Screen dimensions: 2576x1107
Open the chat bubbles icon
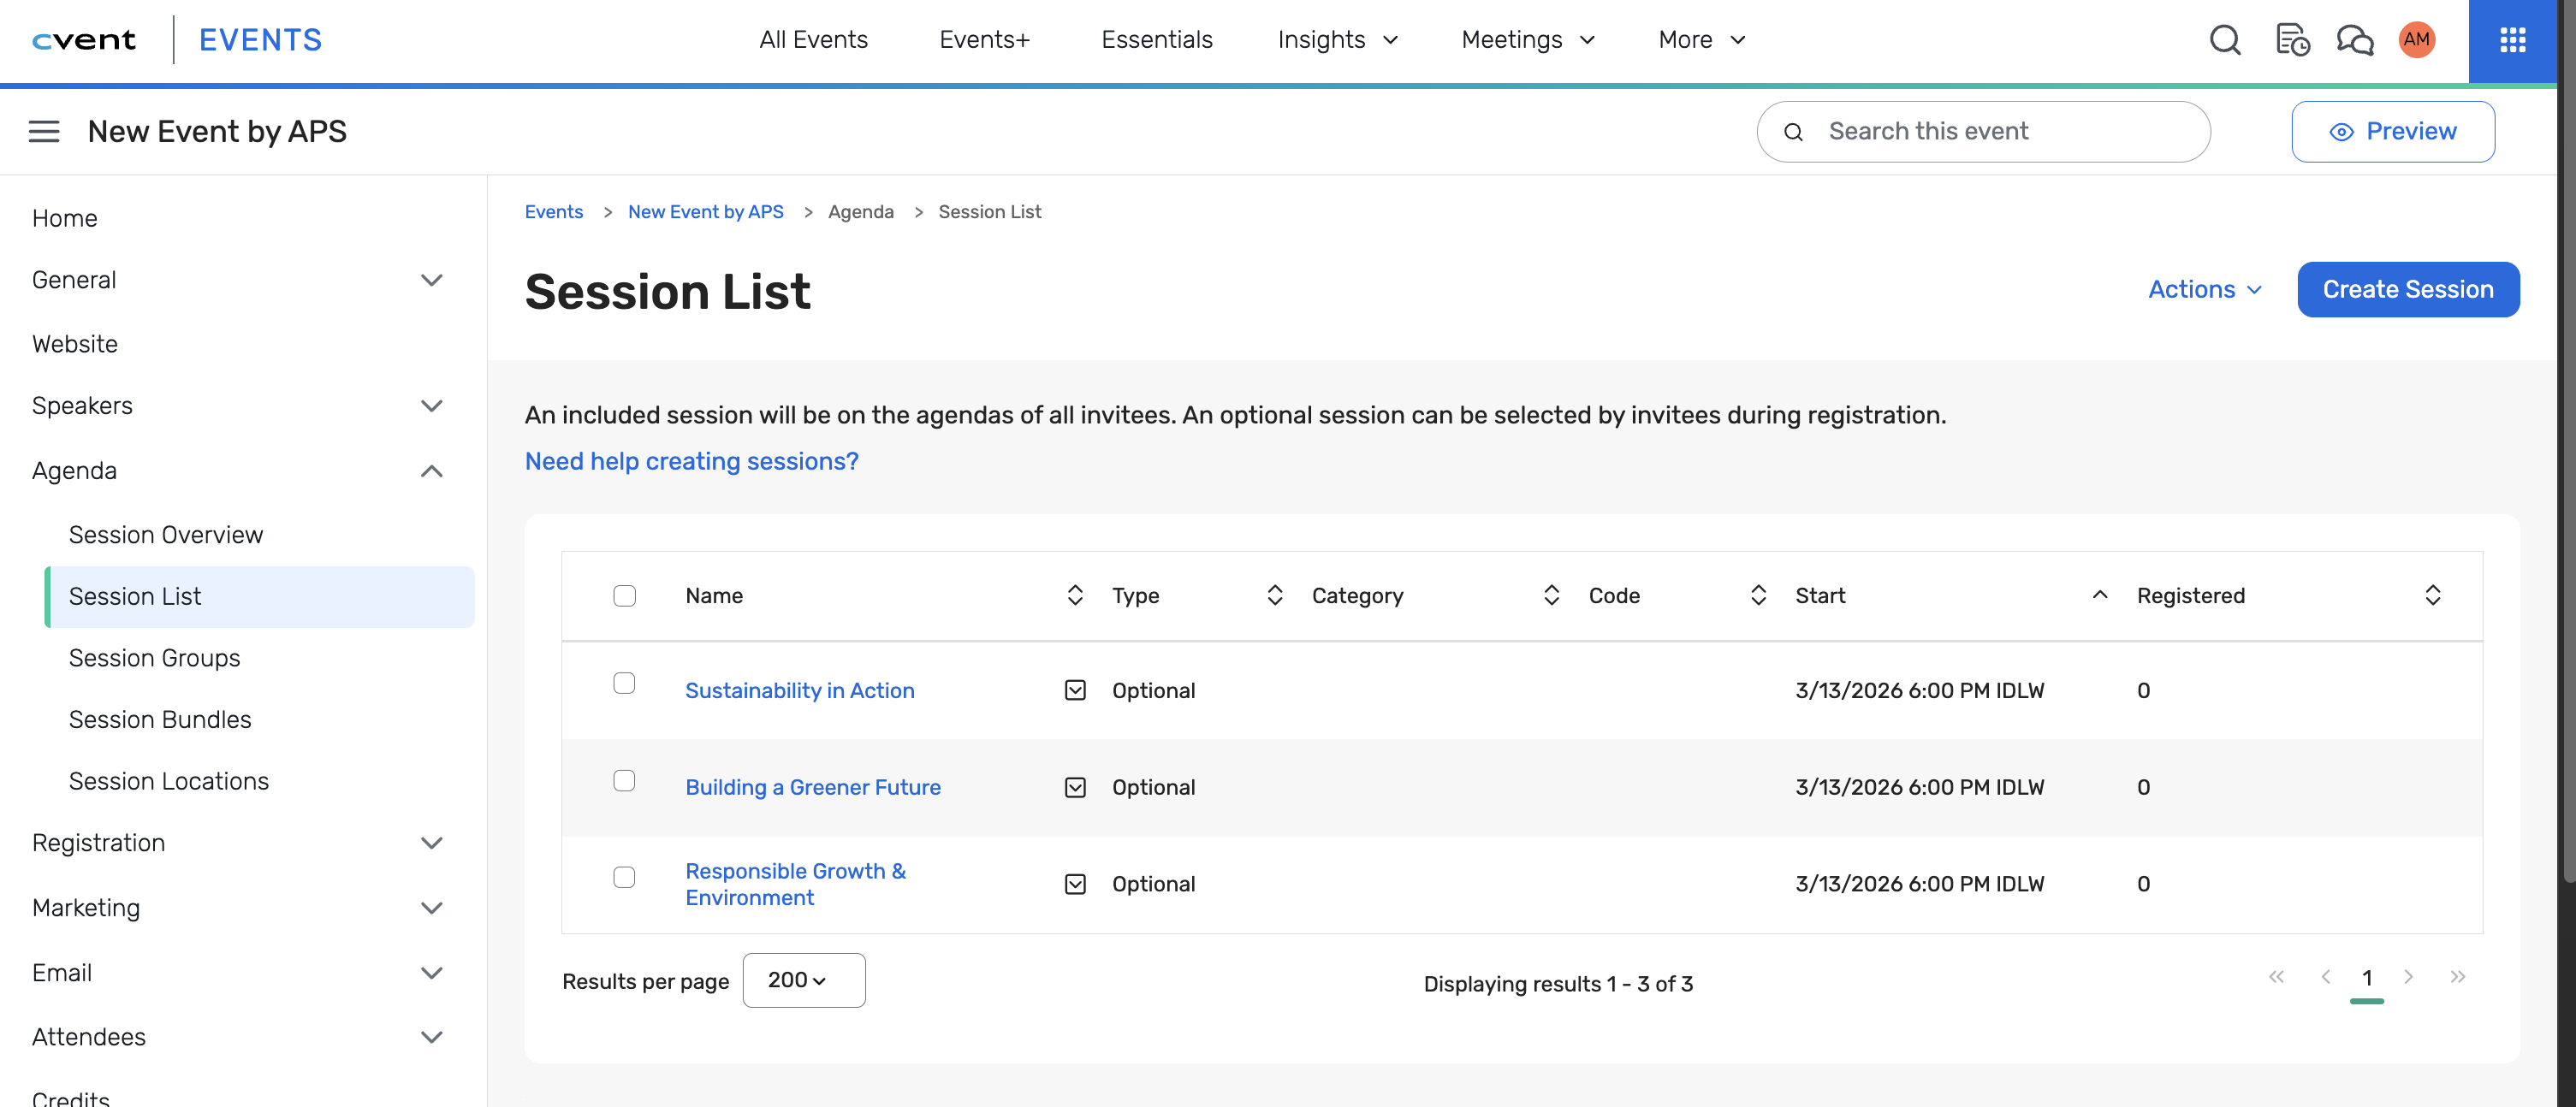[2354, 40]
